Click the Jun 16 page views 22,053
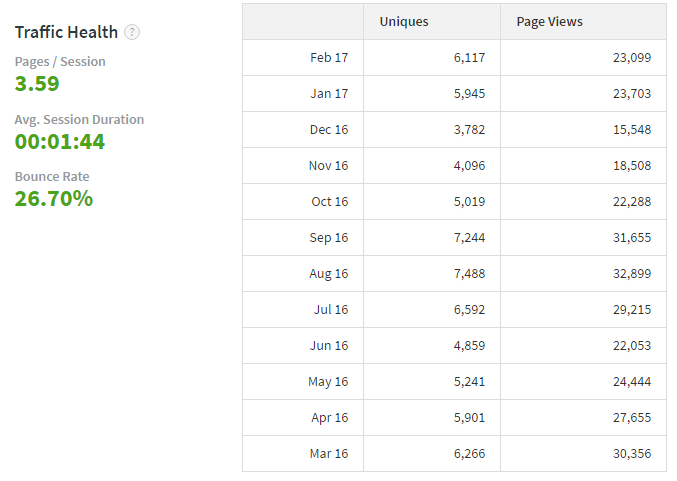 (x=632, y=345)
